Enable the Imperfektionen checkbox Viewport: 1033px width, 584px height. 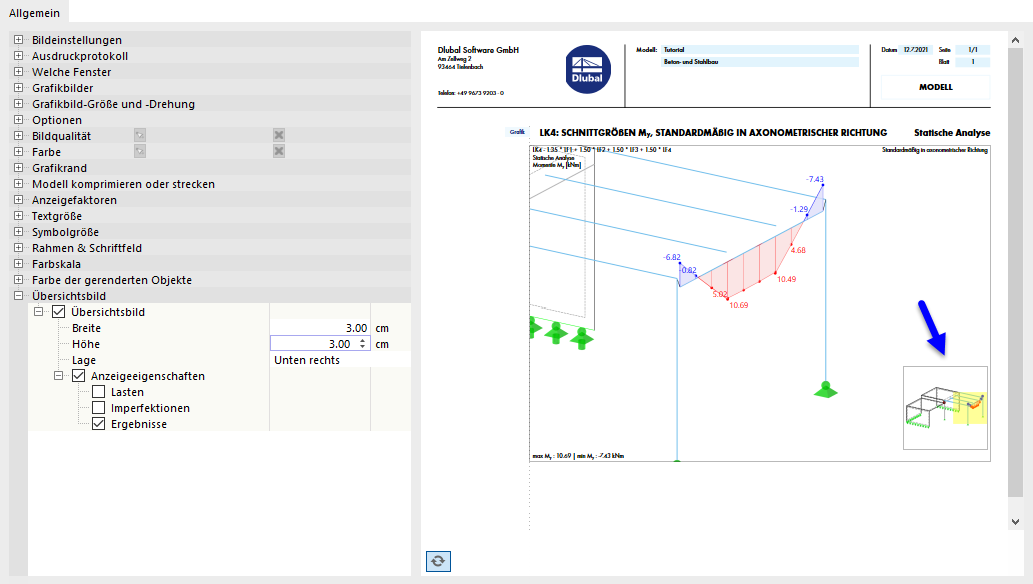coord(98,408)
